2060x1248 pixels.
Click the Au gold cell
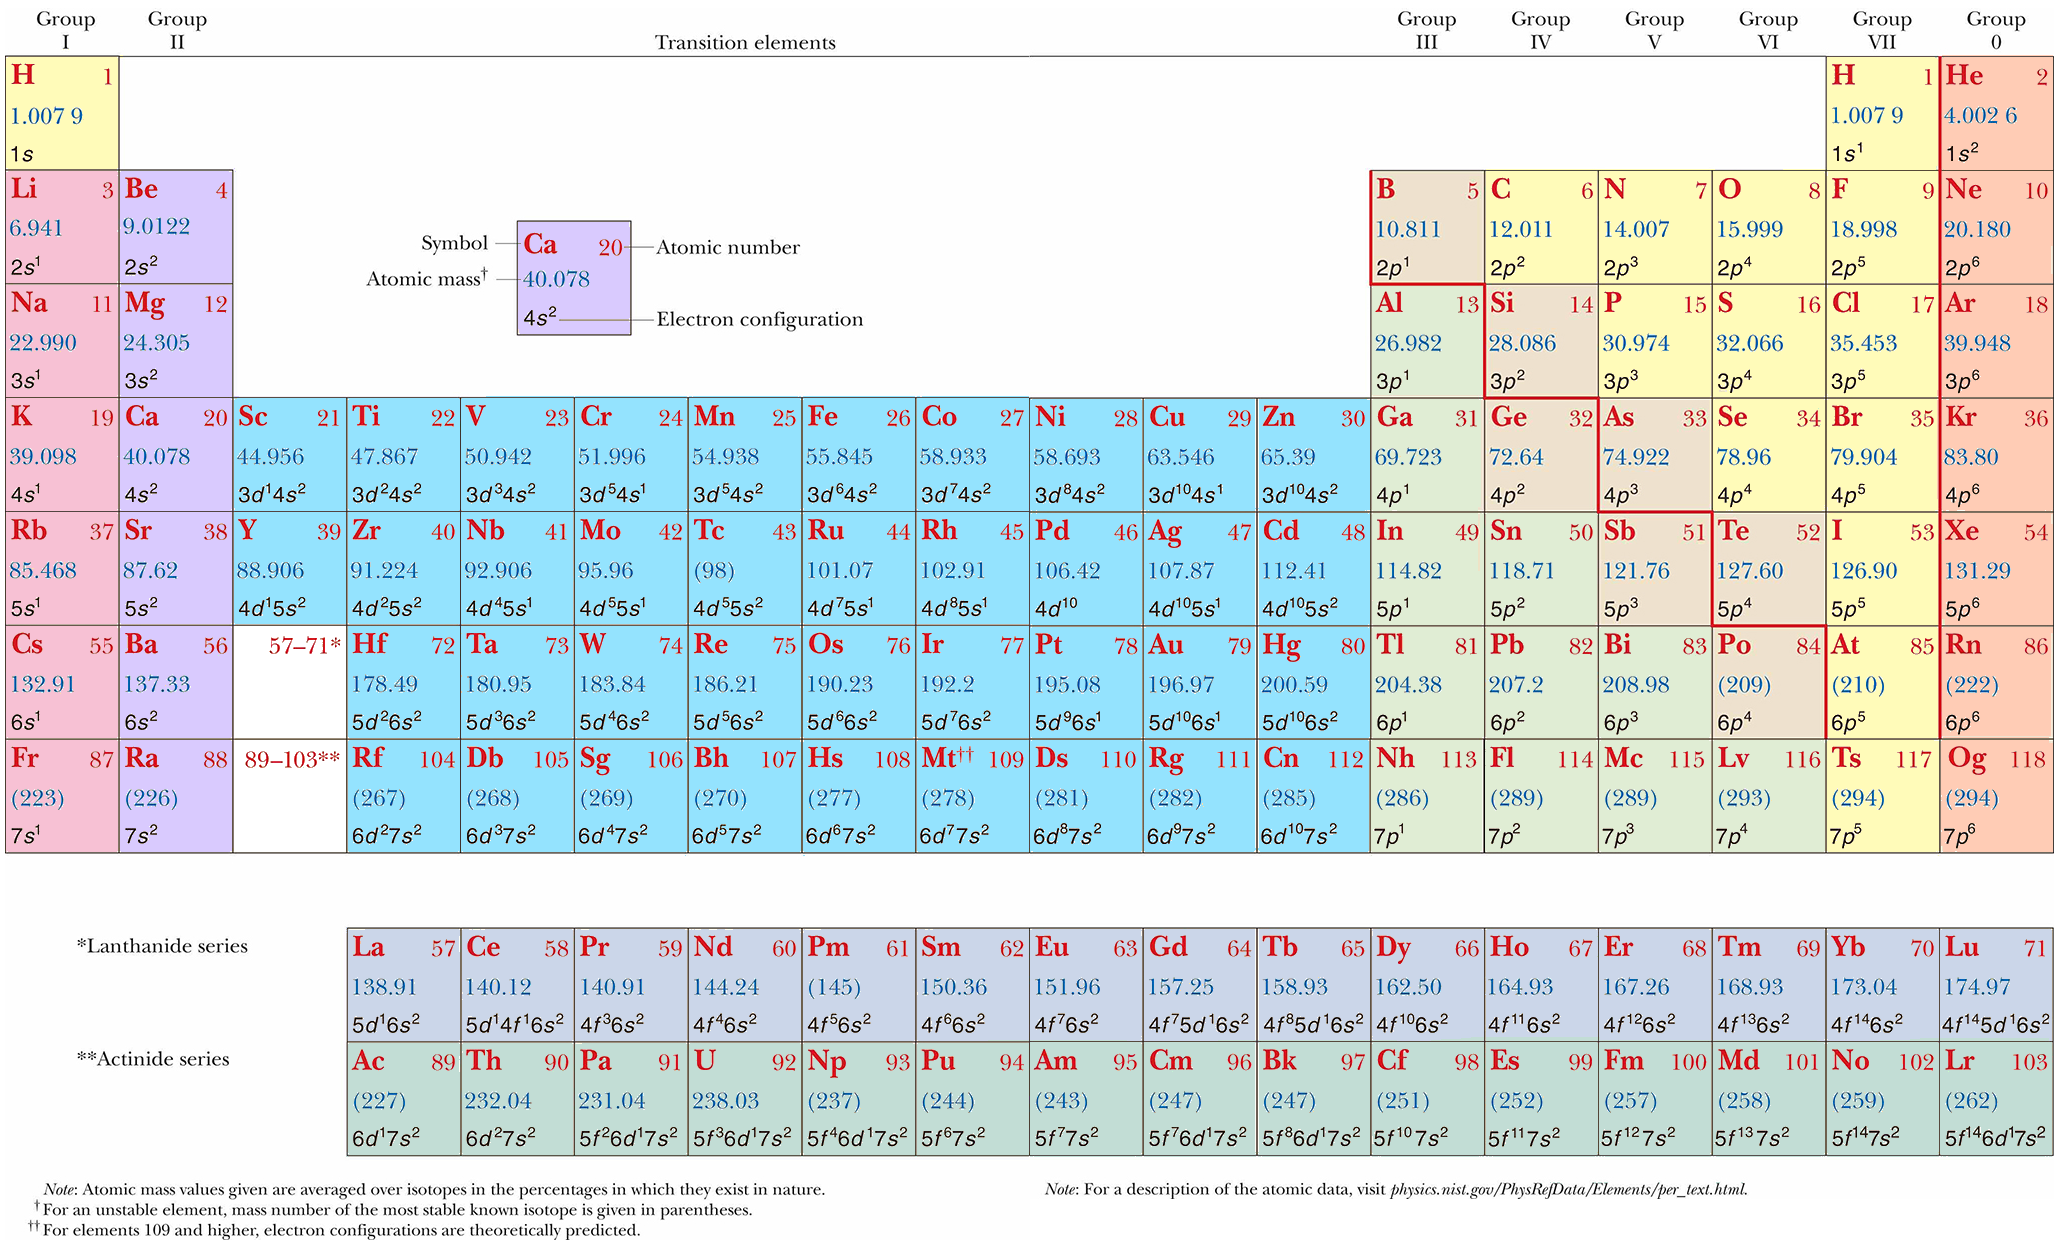[1201, 682]
